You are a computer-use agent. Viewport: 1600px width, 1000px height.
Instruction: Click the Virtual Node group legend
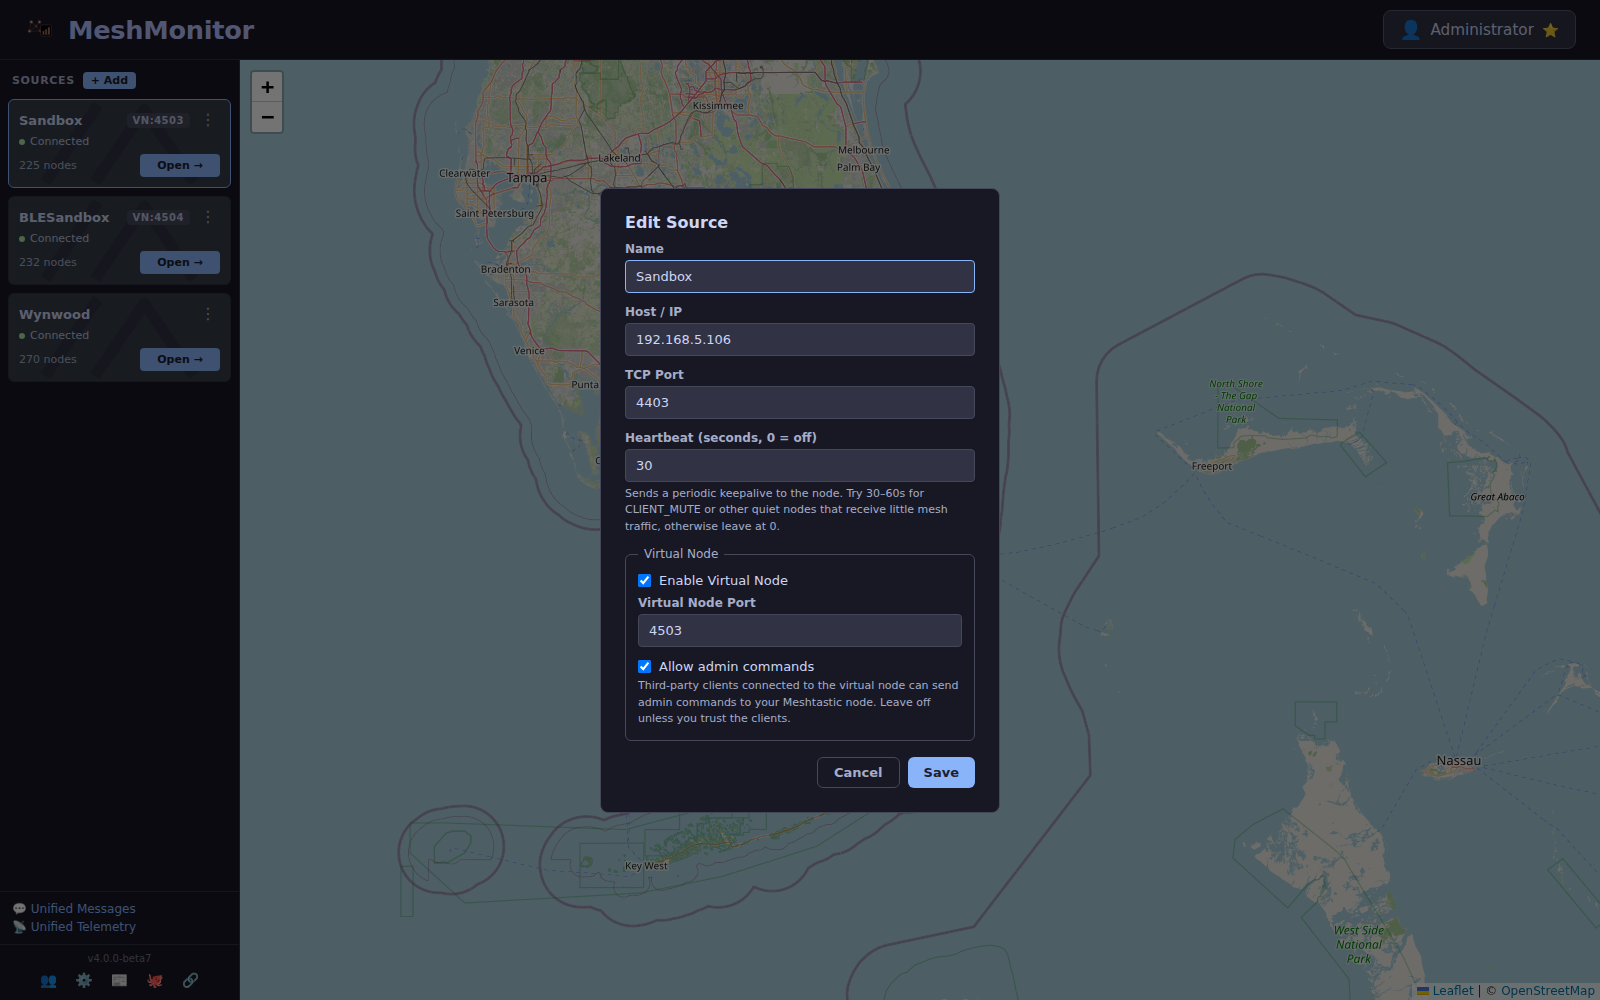[681, 554]
